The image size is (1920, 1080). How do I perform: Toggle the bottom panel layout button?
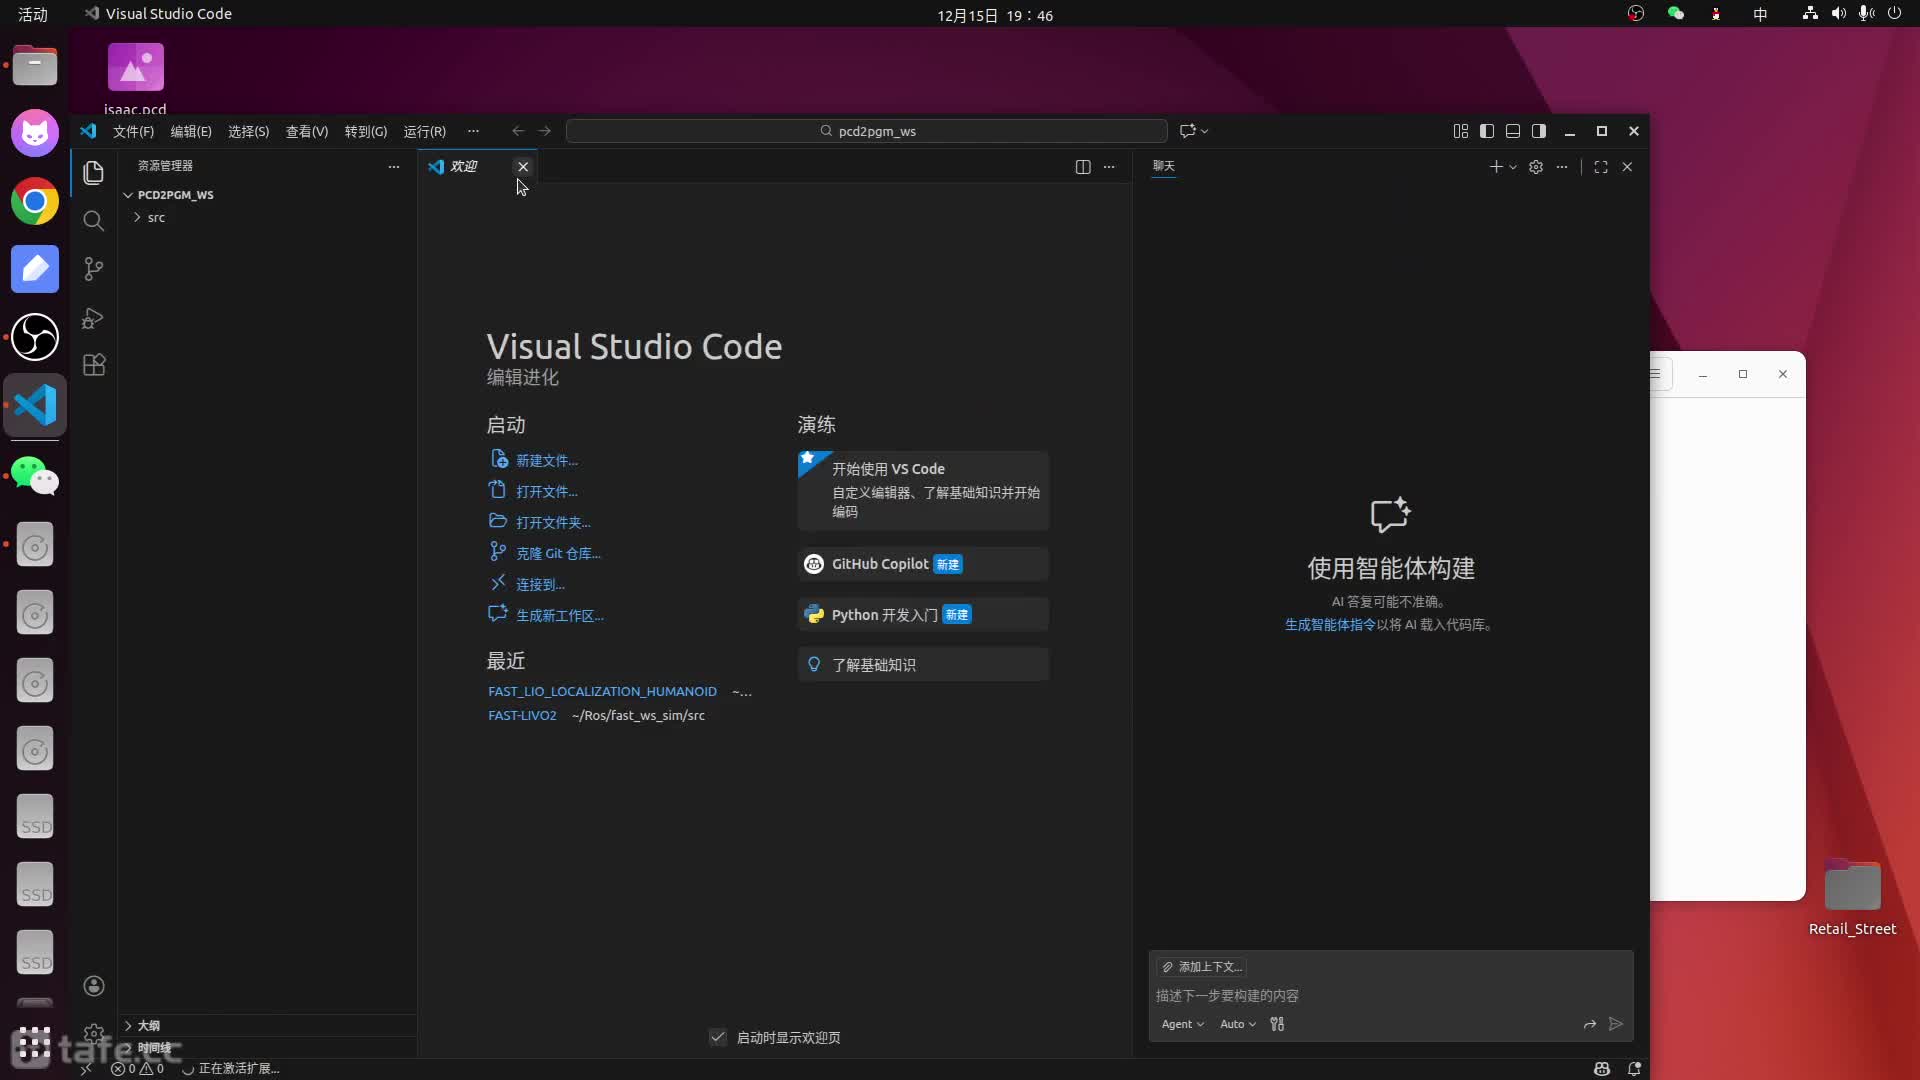point(1513,131)
